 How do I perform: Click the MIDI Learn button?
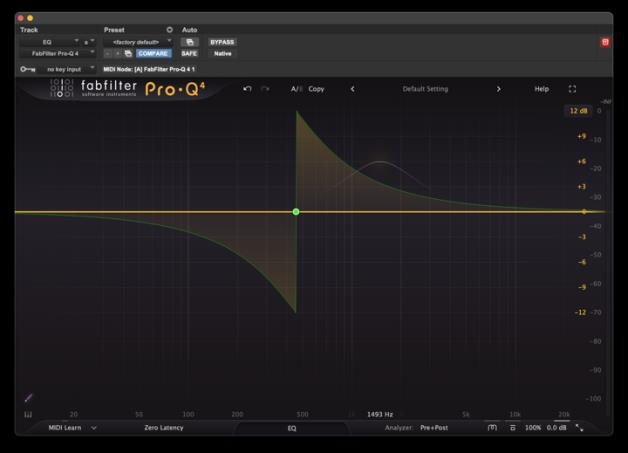coord(64,428)
